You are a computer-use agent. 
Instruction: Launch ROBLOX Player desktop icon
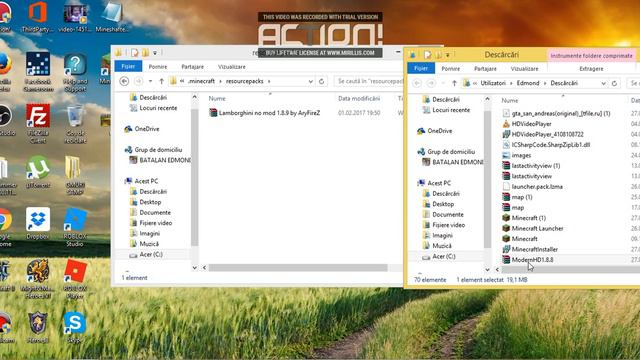(x=75, y=279)
